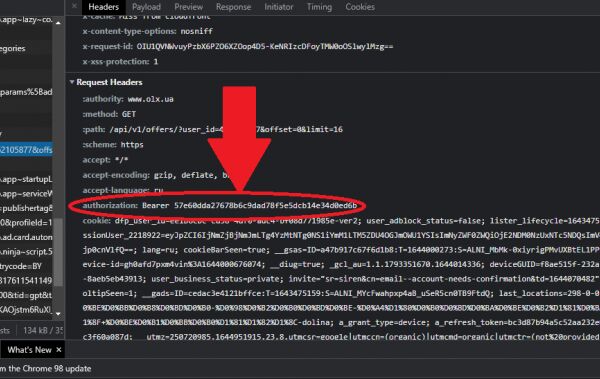Click the accept */* header
Image resolution: width=600 pixels, height=379 pixels.
click(105, 160)
